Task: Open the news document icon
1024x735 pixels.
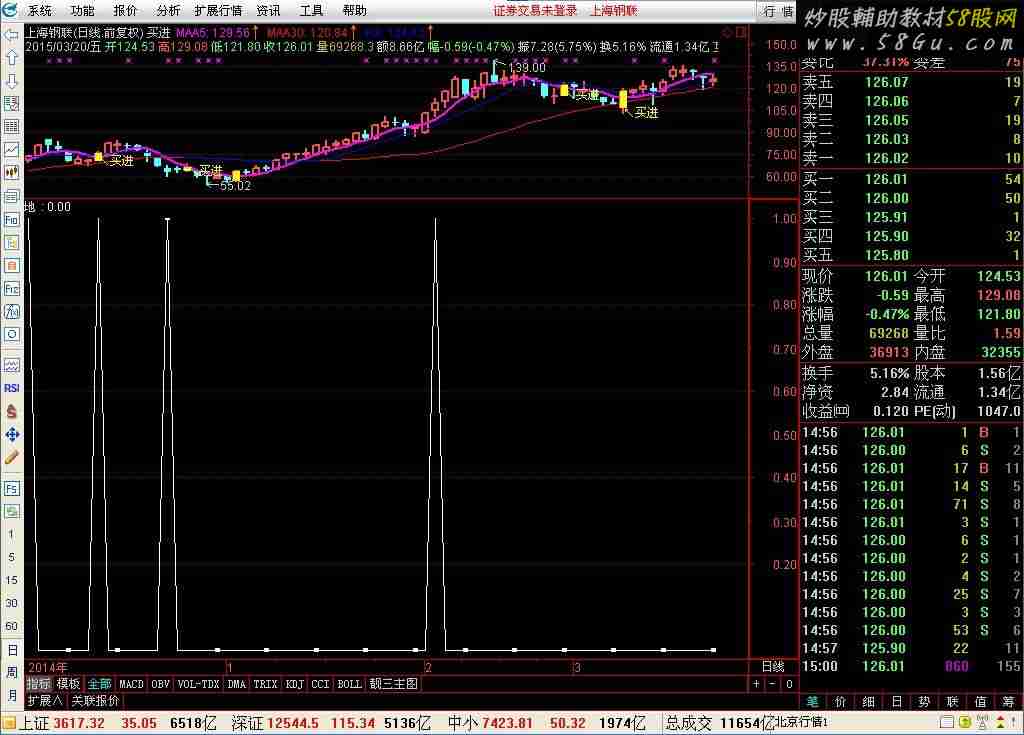Action: click(11, 196)
